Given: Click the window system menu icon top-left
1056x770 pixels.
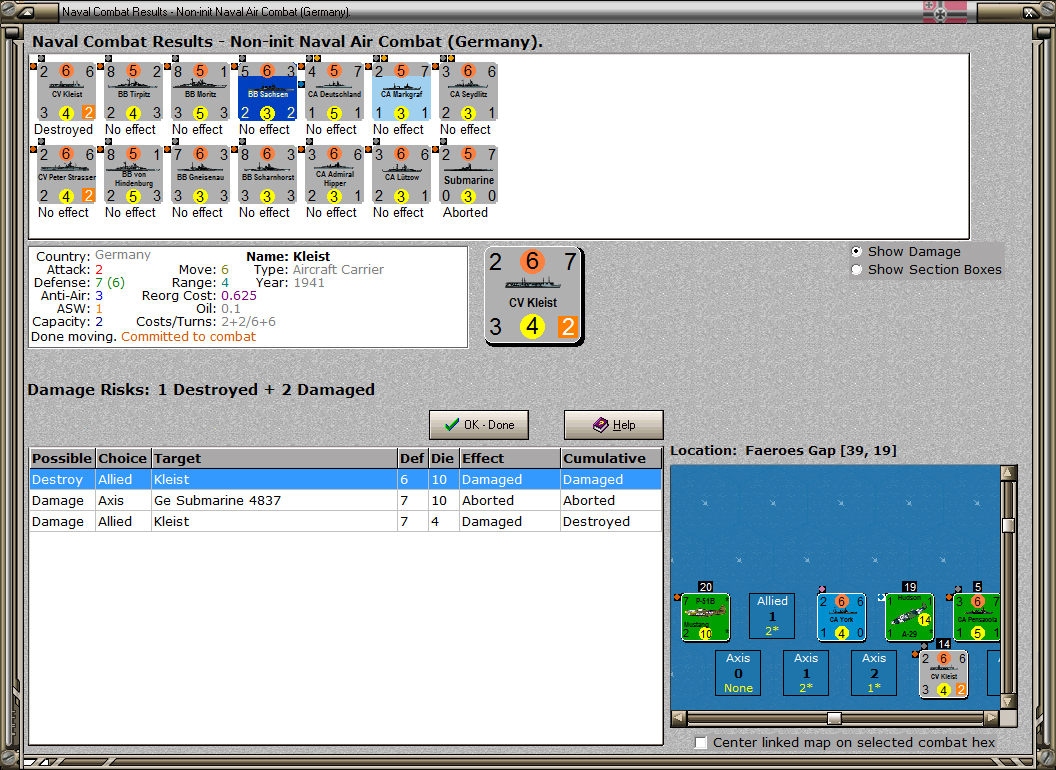Looking at the screenshot, I should coord(26,11).
